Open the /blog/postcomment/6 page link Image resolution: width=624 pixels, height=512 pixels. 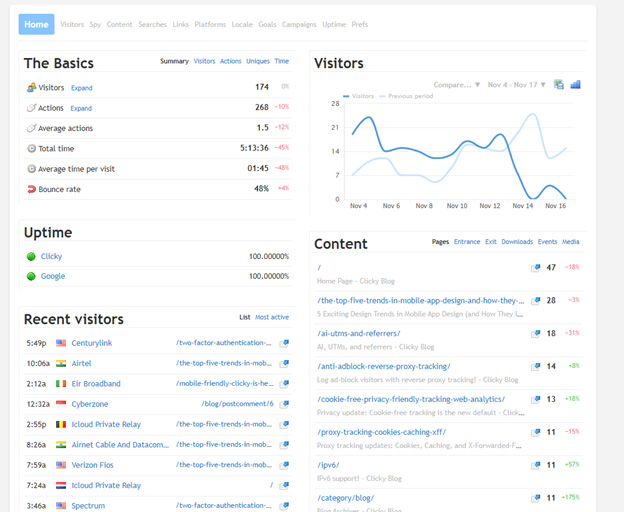point(238,404)
